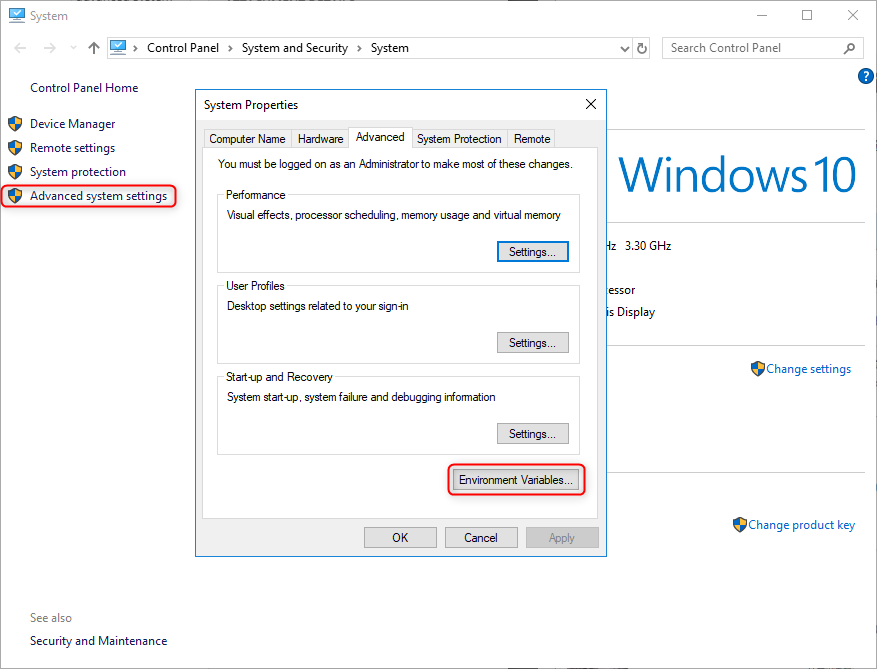Open Performance Settings button
This screenshot has width=877, height=669.
click(x=532, y=252)
